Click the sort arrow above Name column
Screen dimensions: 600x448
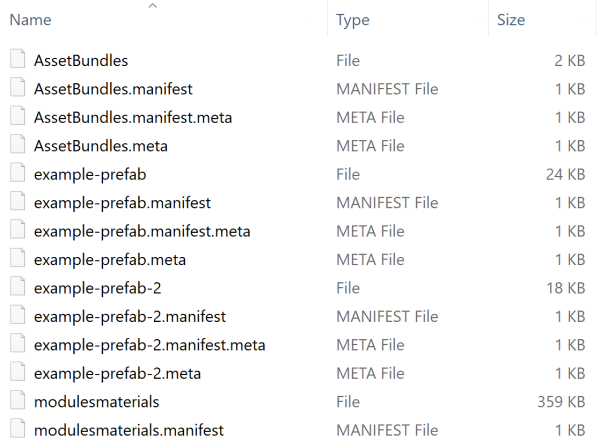click(152, 6)
